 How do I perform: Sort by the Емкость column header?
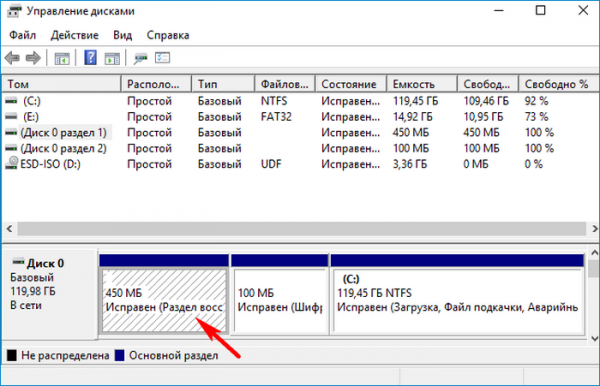point(421,84)
